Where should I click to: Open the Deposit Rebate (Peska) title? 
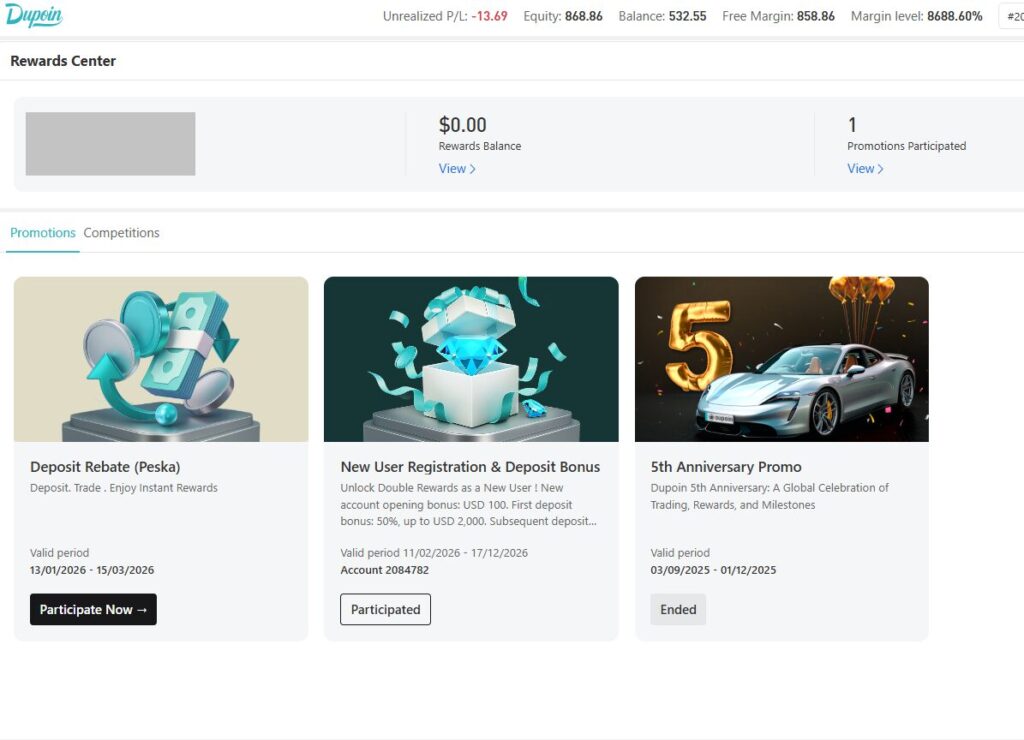pos(105,467)
